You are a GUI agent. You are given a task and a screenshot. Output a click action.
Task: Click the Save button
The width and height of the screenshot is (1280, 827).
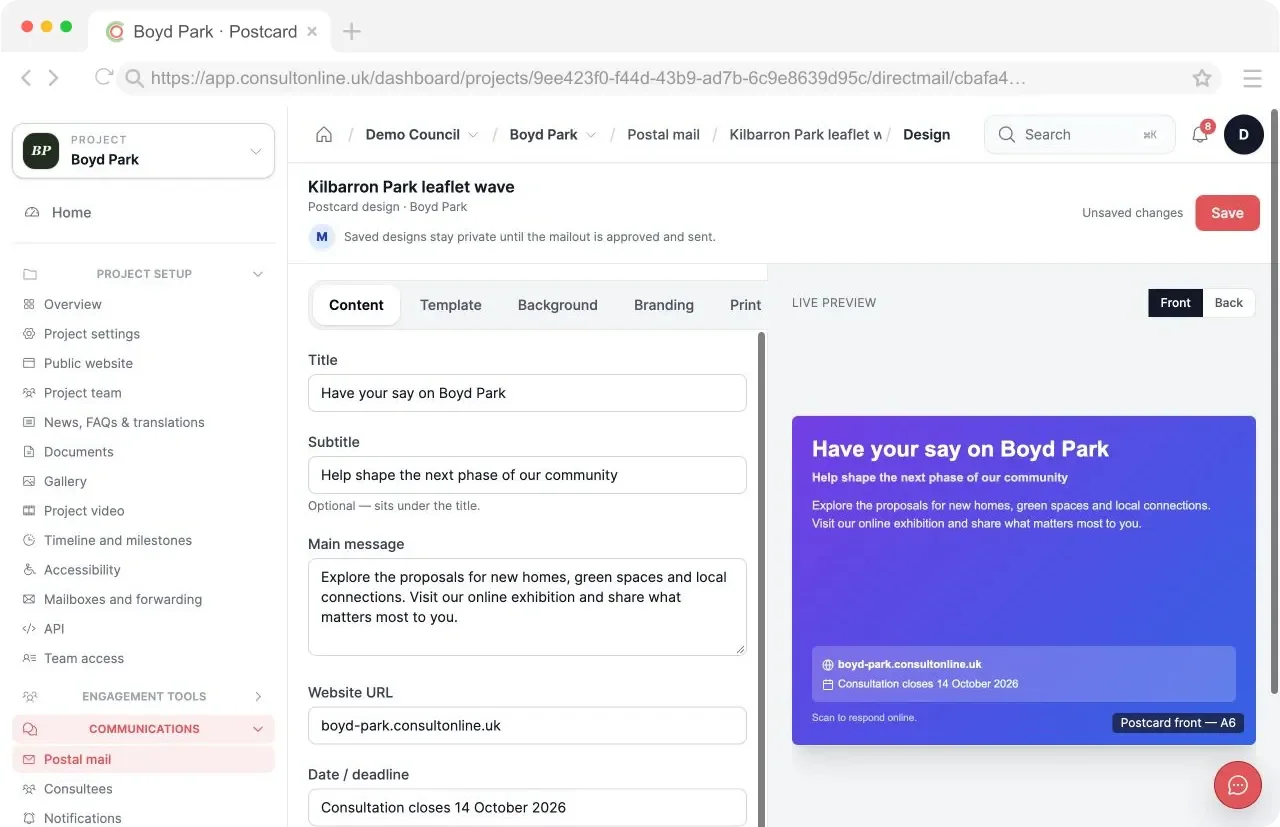pos(1227,213)
